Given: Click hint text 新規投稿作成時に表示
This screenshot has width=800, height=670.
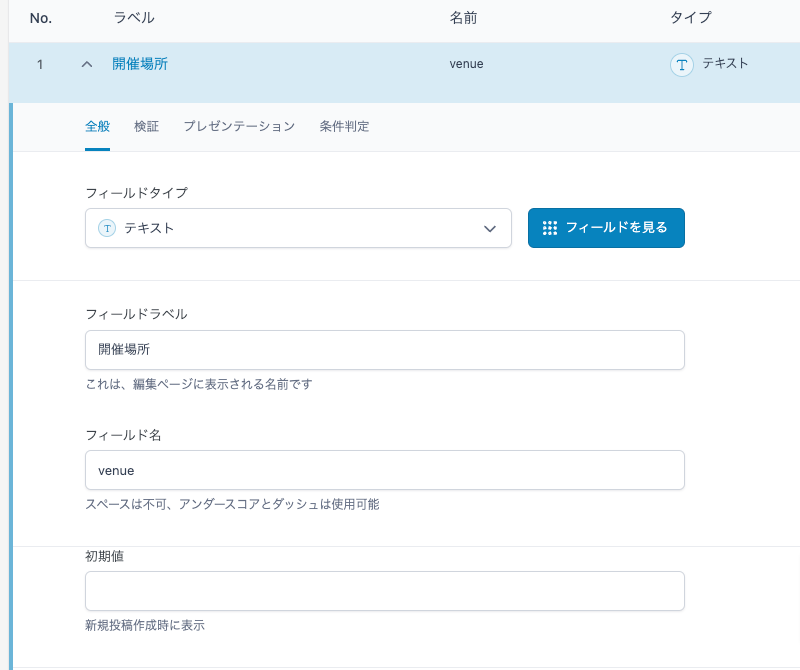Looking at the screenshot, I should tap(145, 625).
